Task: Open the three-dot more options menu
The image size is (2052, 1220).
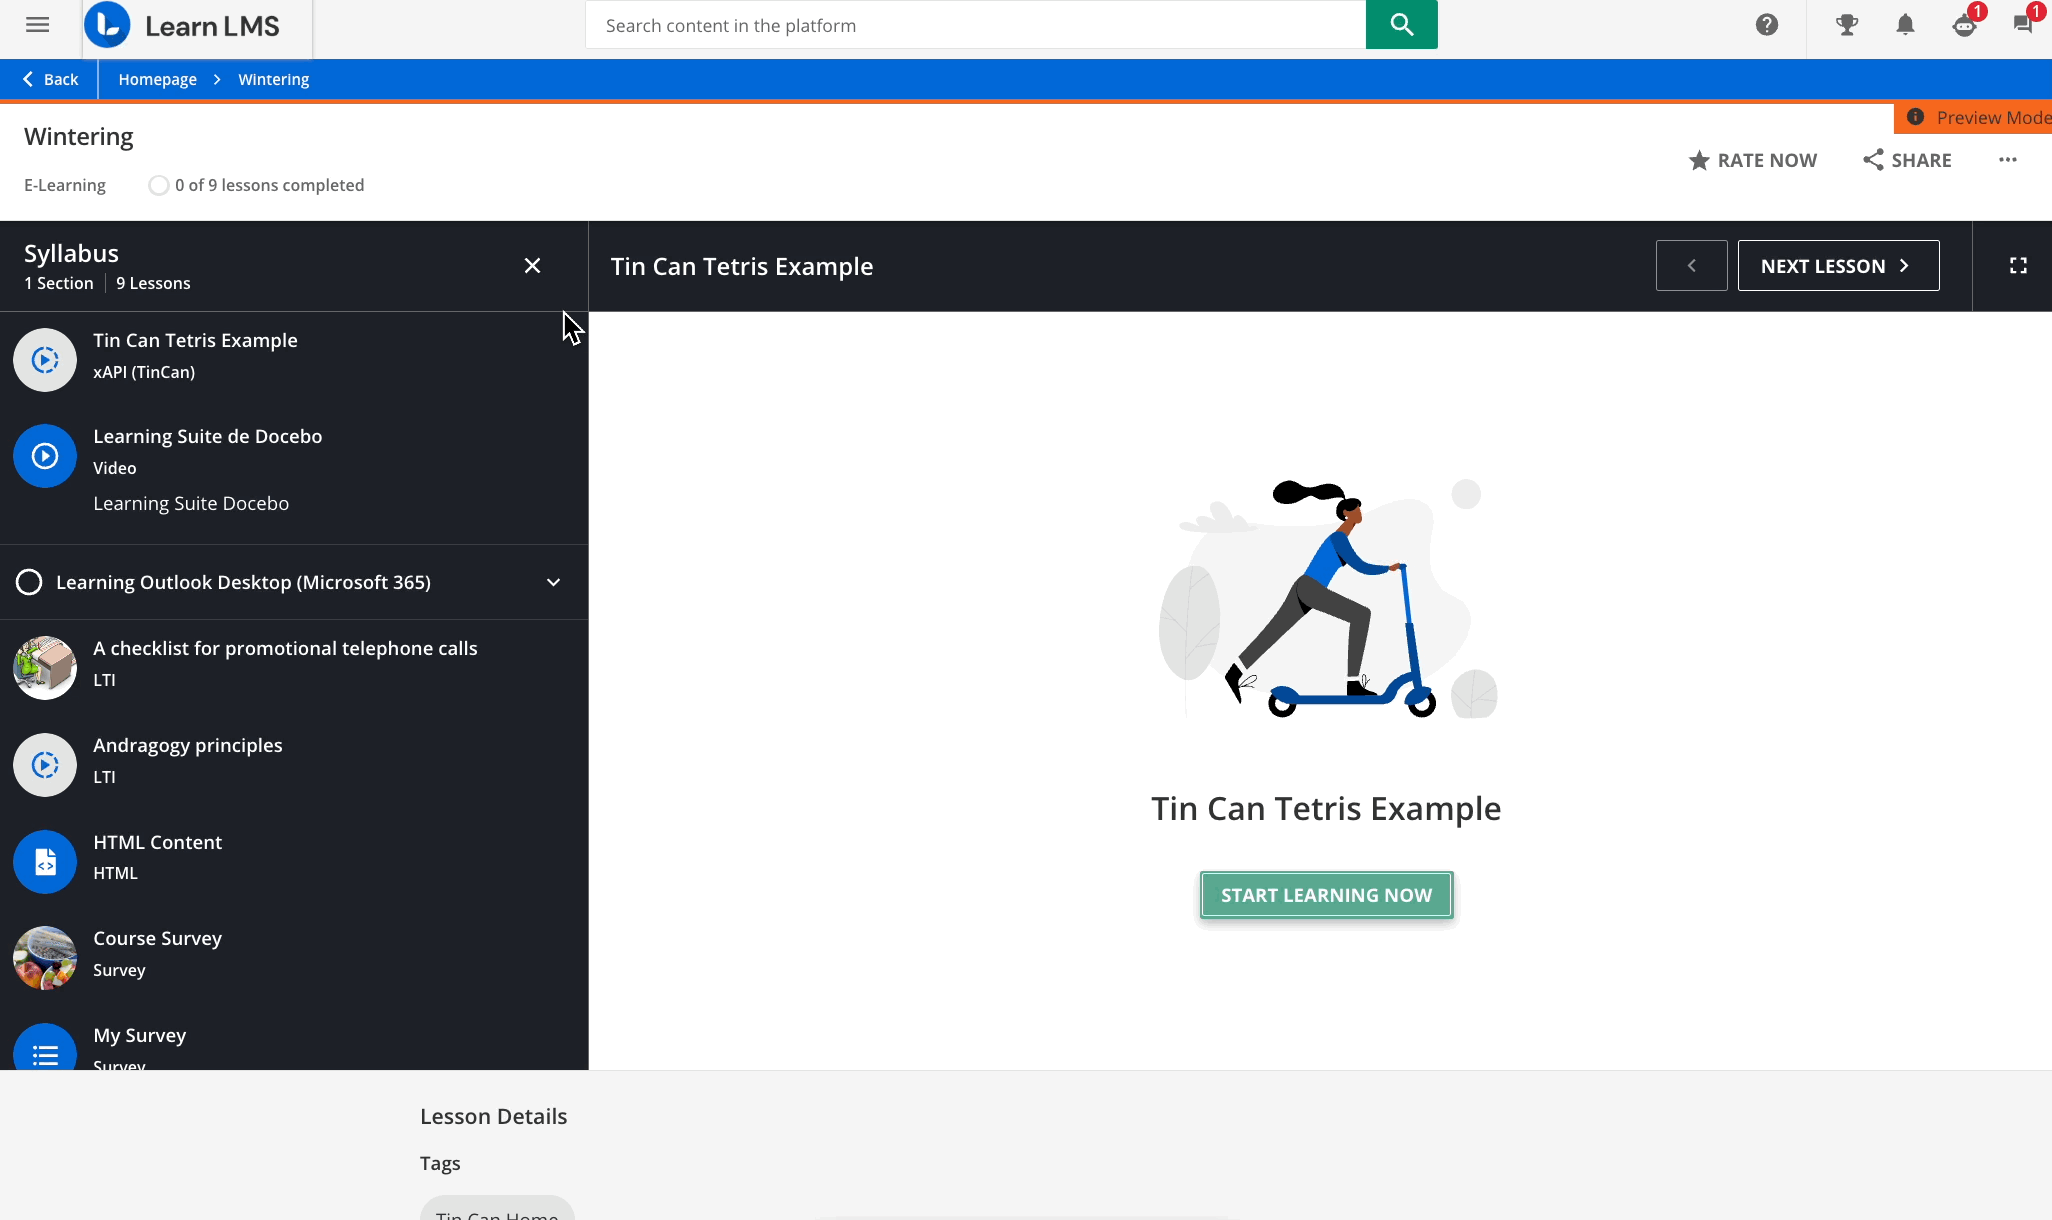Action: click(2007, 160)
